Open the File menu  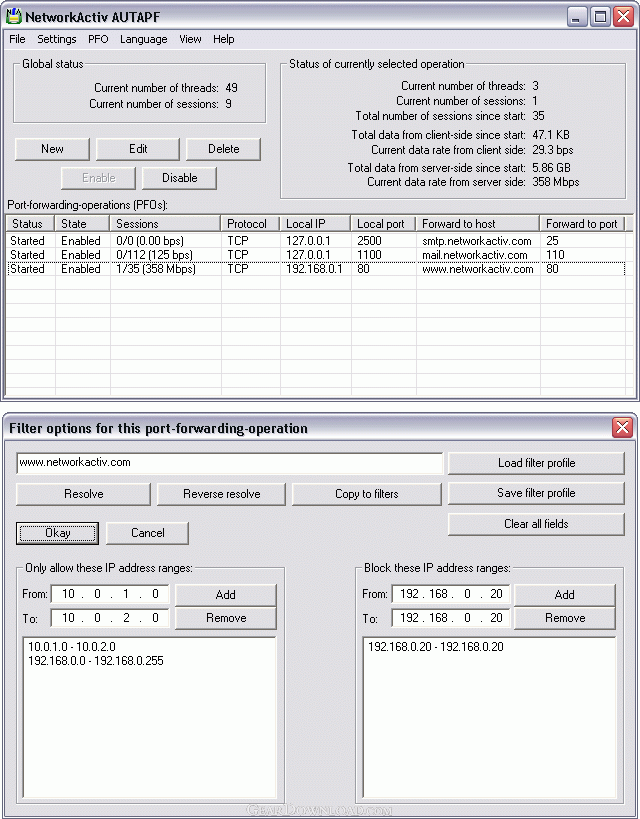pos(17,39)
